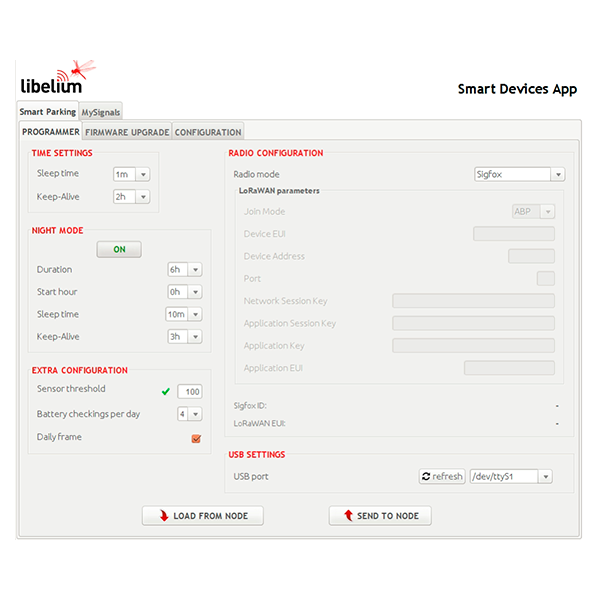Click the Application Session Key field
The height and width of the screenshot is (600, 600).
coord(473,323)
